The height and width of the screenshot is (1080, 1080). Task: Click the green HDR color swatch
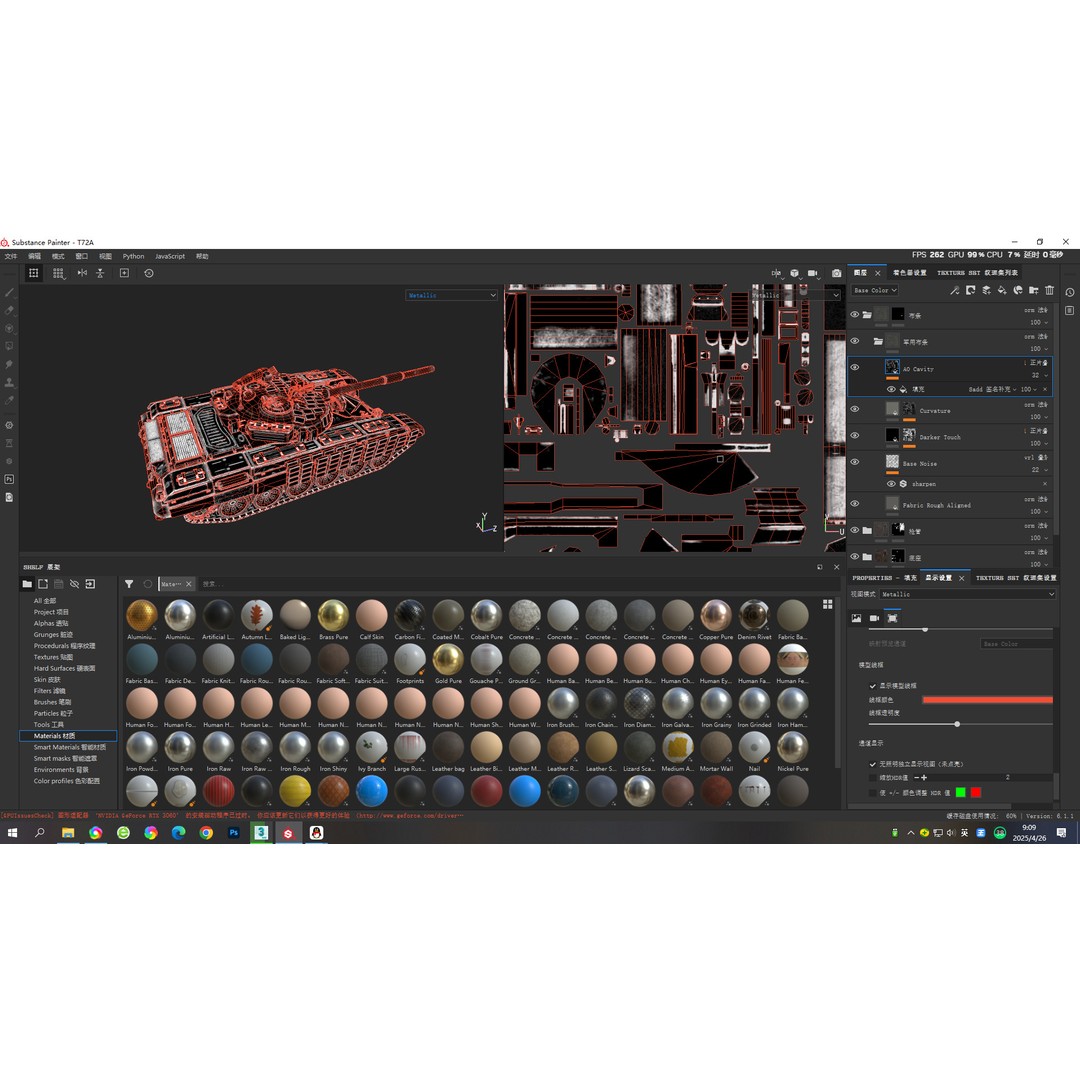pyautogui.click(x=961, y=793)
